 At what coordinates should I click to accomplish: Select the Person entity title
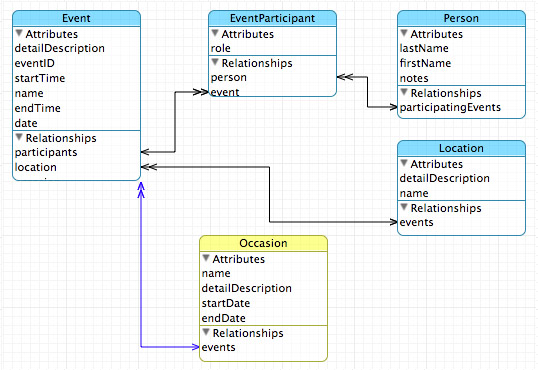click(x=461, y=18)
